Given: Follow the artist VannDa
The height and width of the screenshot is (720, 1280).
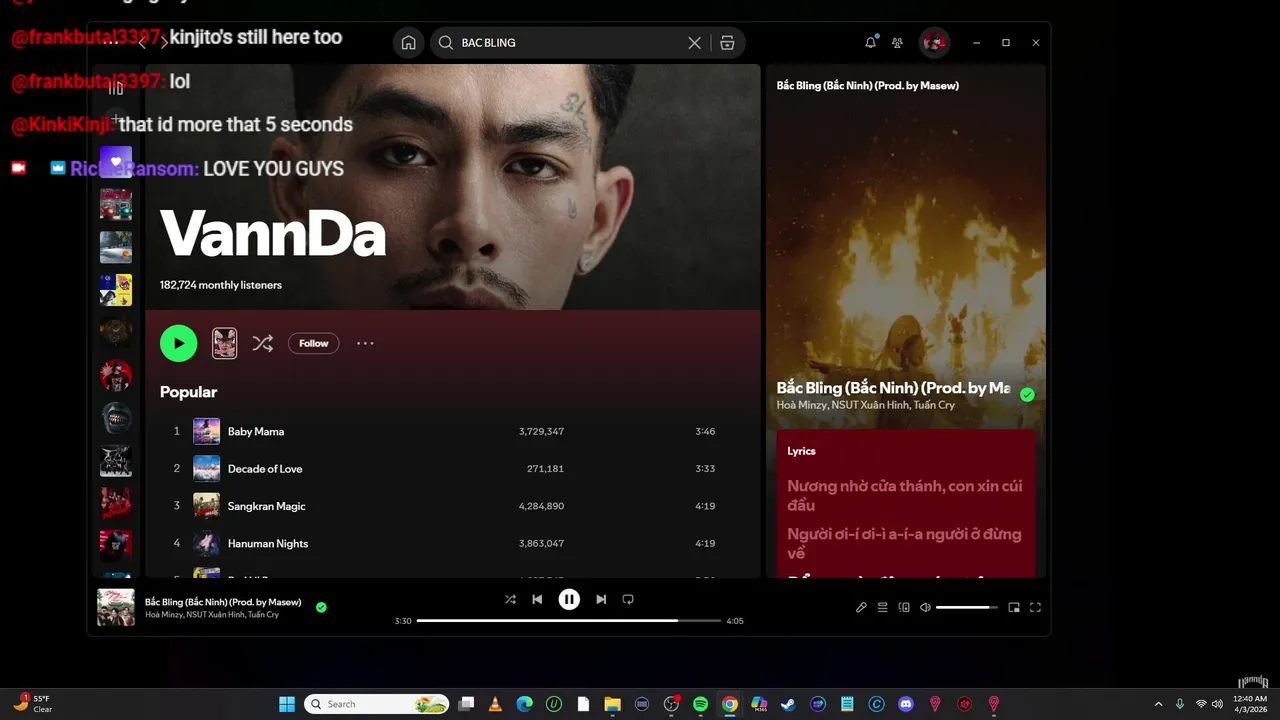Looking at the screenshot, I should point(313,343).
